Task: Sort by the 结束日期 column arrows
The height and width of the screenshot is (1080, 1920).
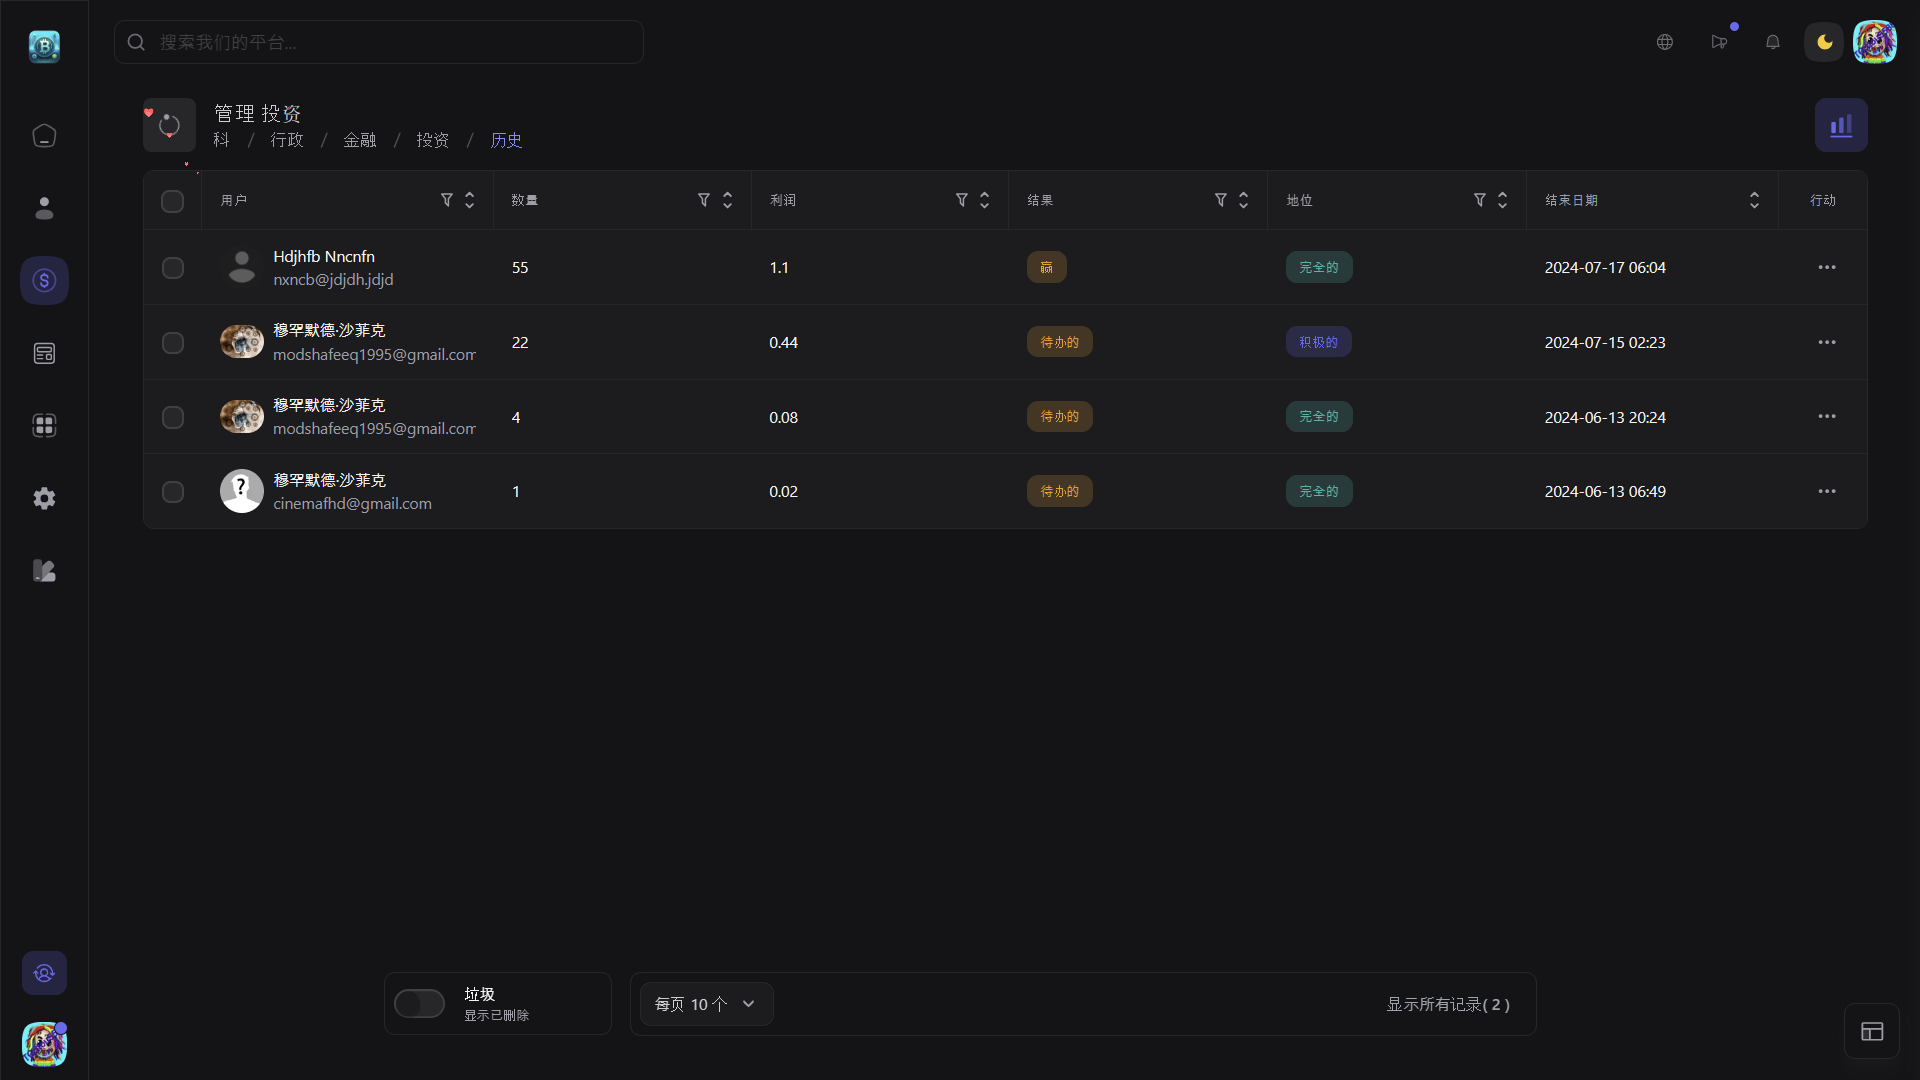Action: pyautogui.click(x=1753, y=200)
